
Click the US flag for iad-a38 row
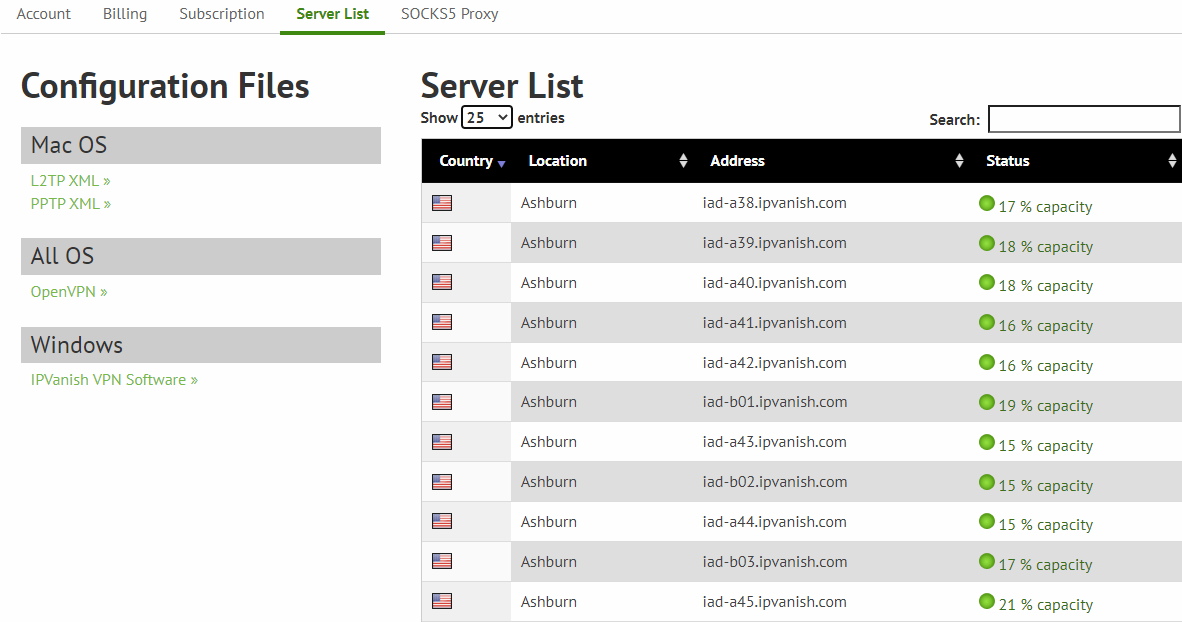click(442, 203)
